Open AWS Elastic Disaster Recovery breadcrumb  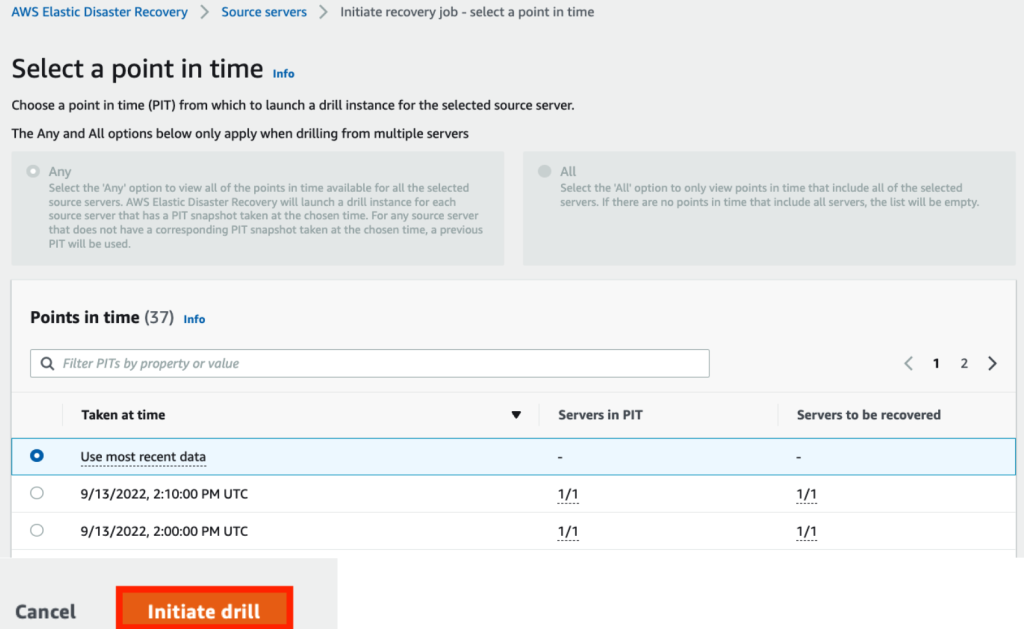pyautogui.click(x=99, y=12)
